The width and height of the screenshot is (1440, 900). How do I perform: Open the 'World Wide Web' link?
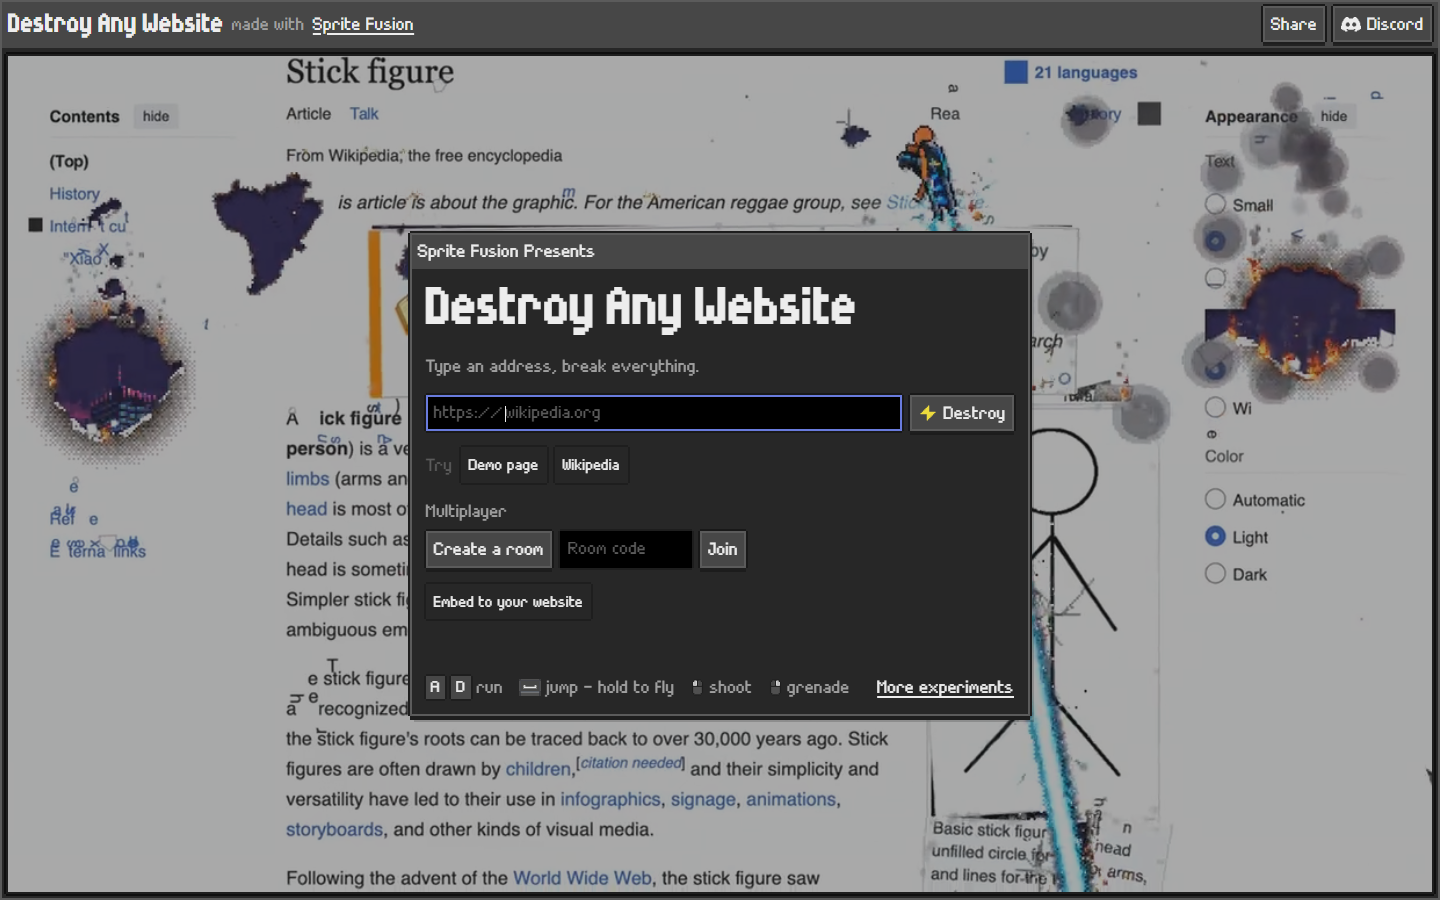(x=582, y=878)
